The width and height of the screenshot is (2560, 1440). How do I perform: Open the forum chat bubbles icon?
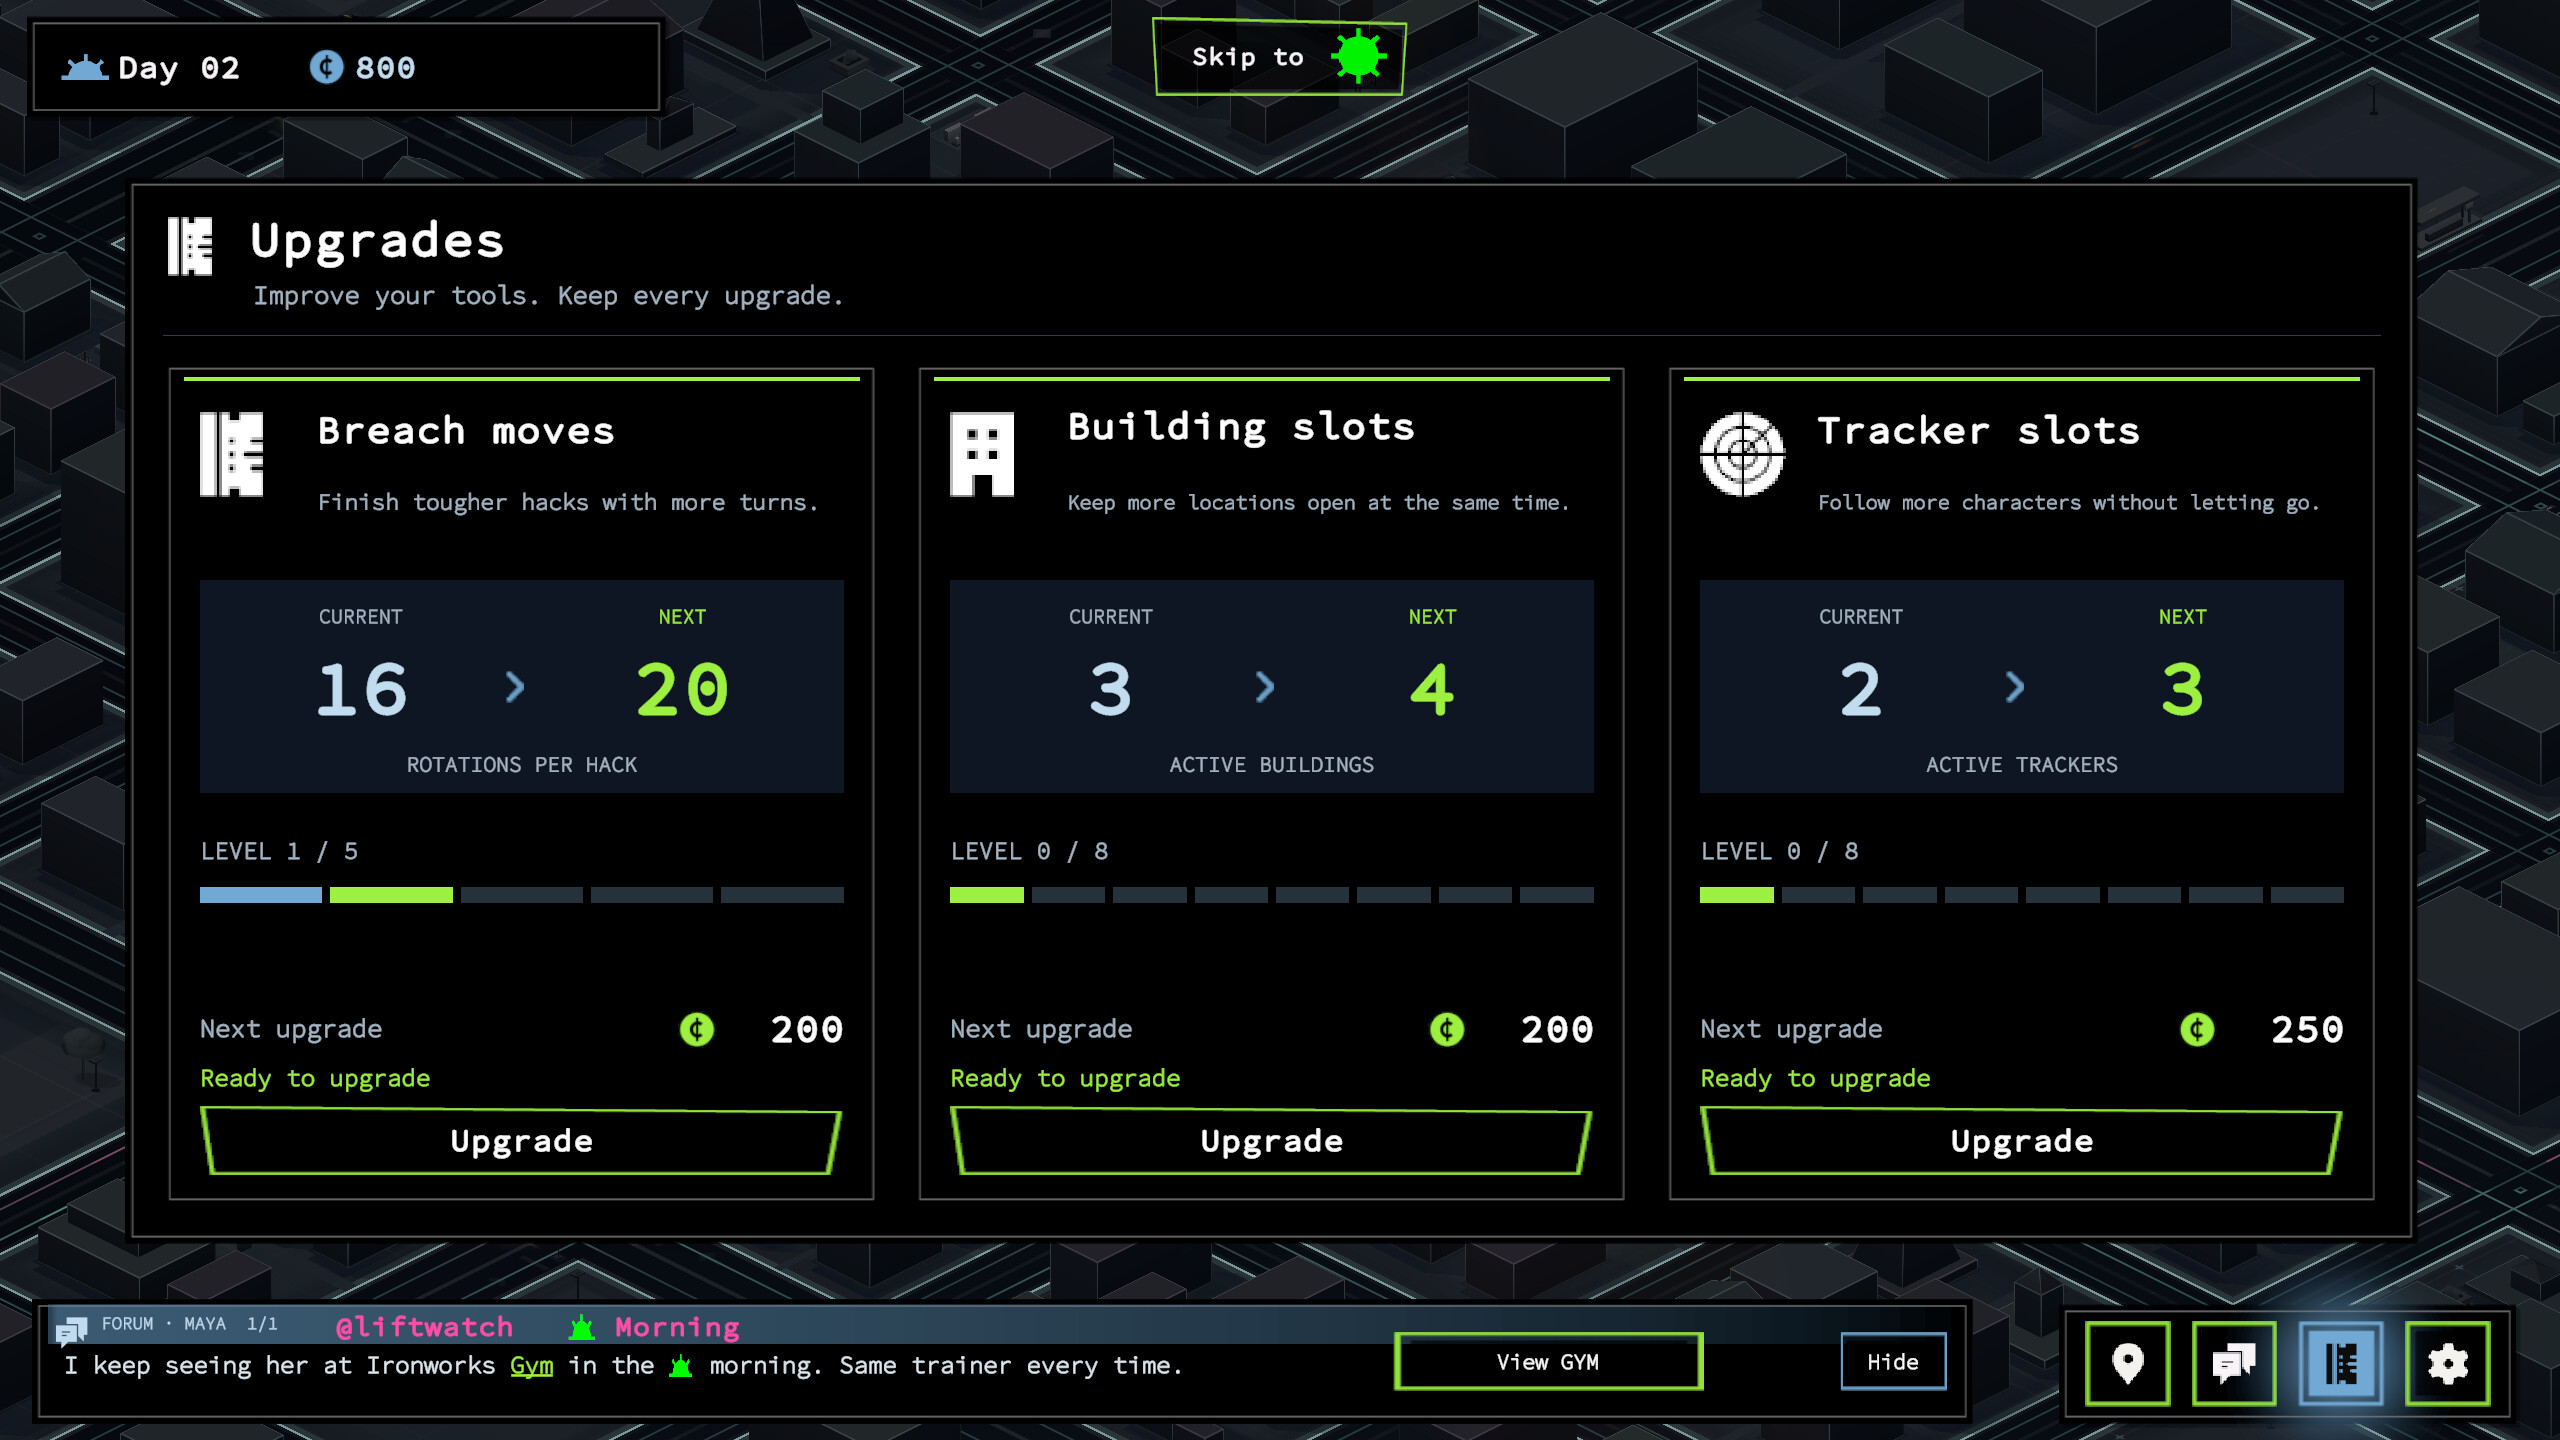(2234, 1363)
